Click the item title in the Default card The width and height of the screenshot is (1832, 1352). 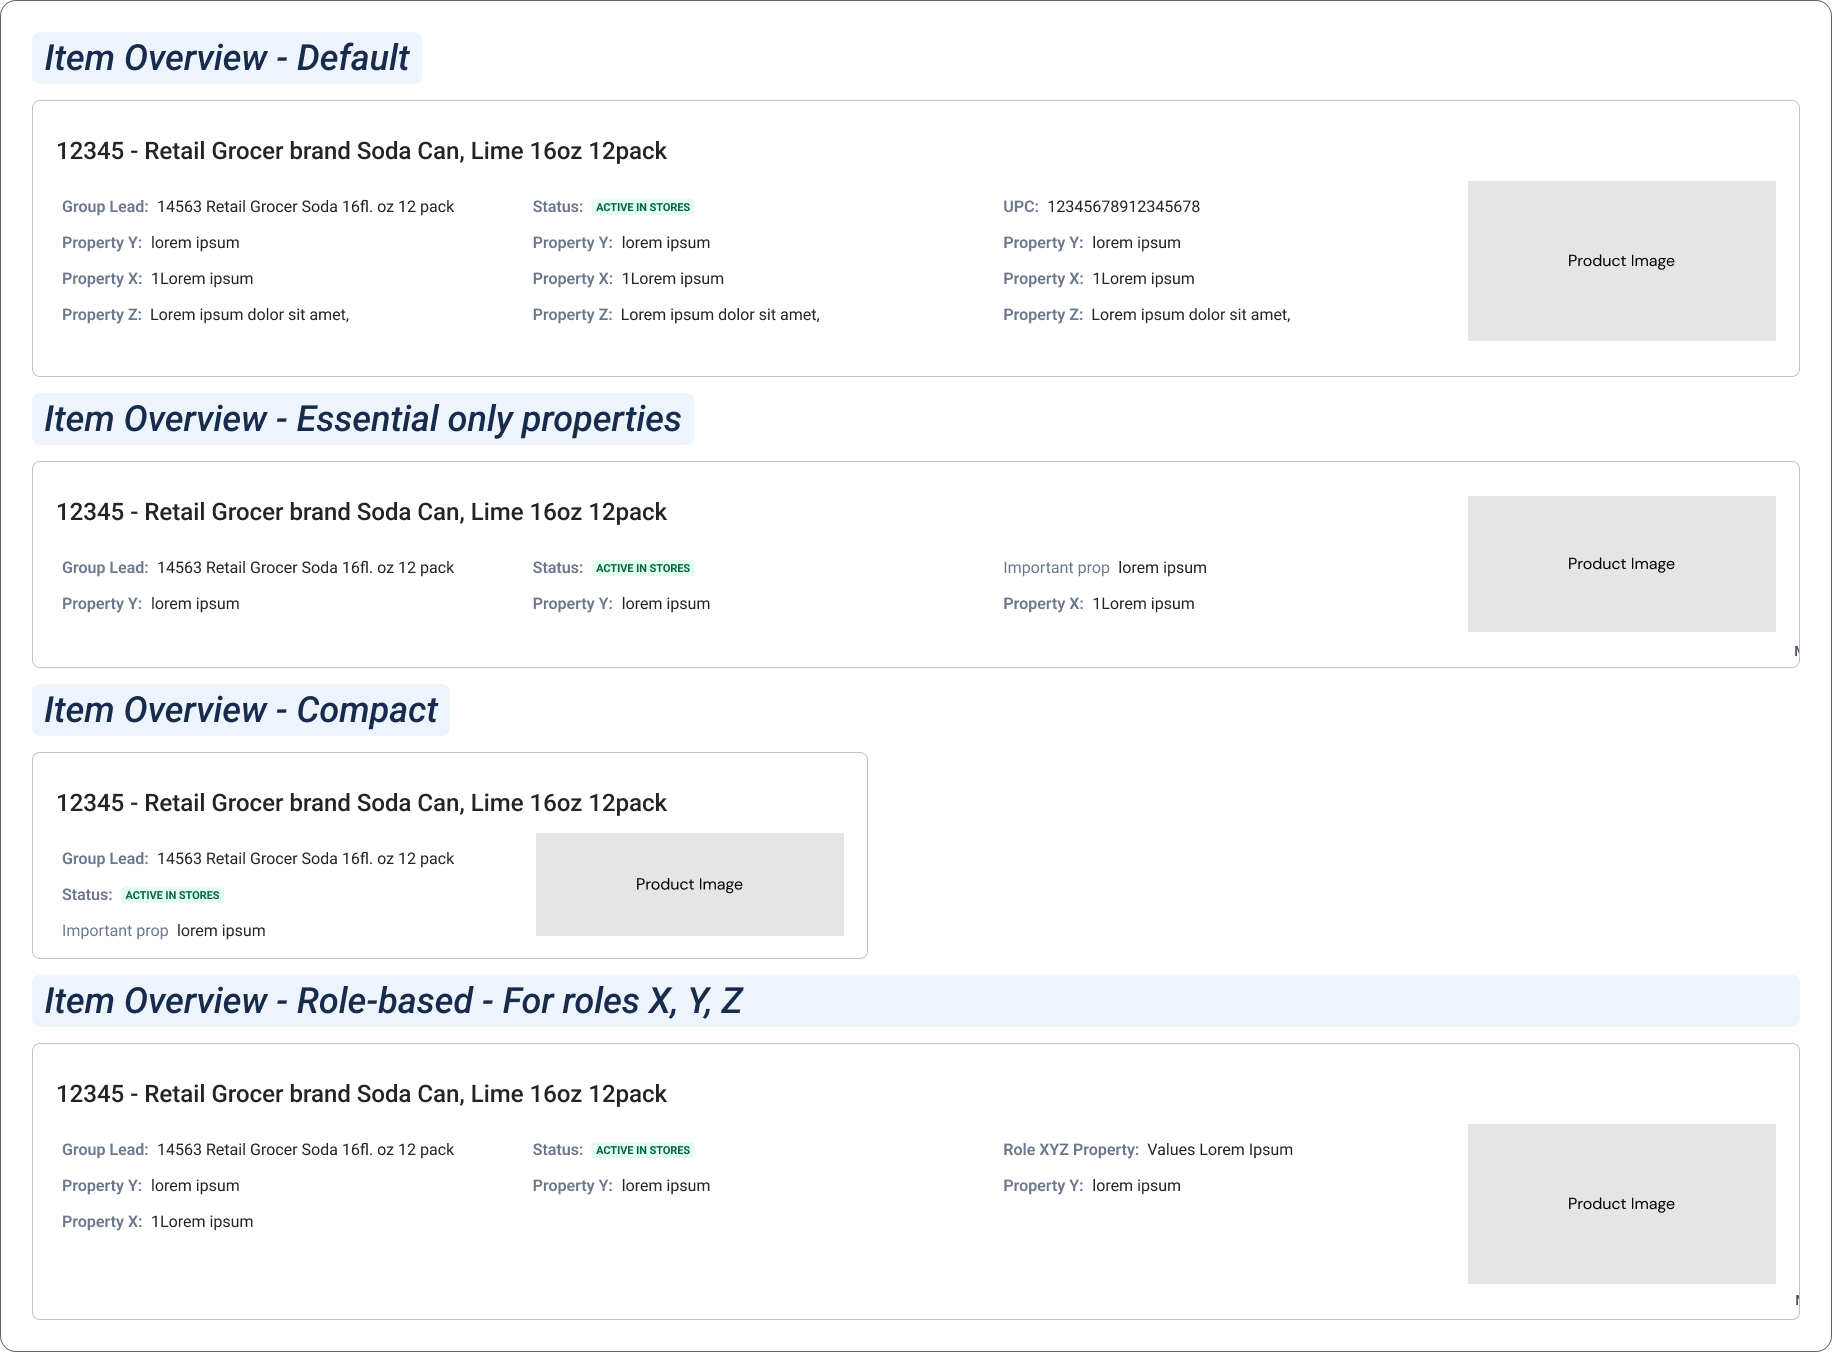pos(361,151)
